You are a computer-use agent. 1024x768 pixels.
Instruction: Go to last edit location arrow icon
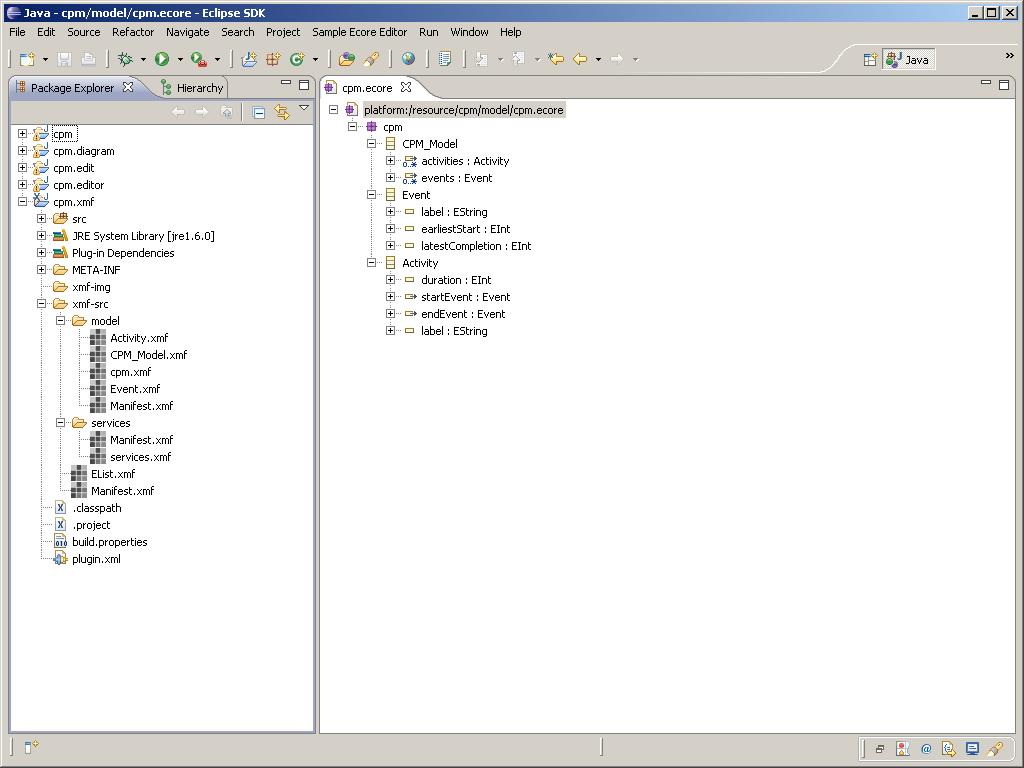556,59
